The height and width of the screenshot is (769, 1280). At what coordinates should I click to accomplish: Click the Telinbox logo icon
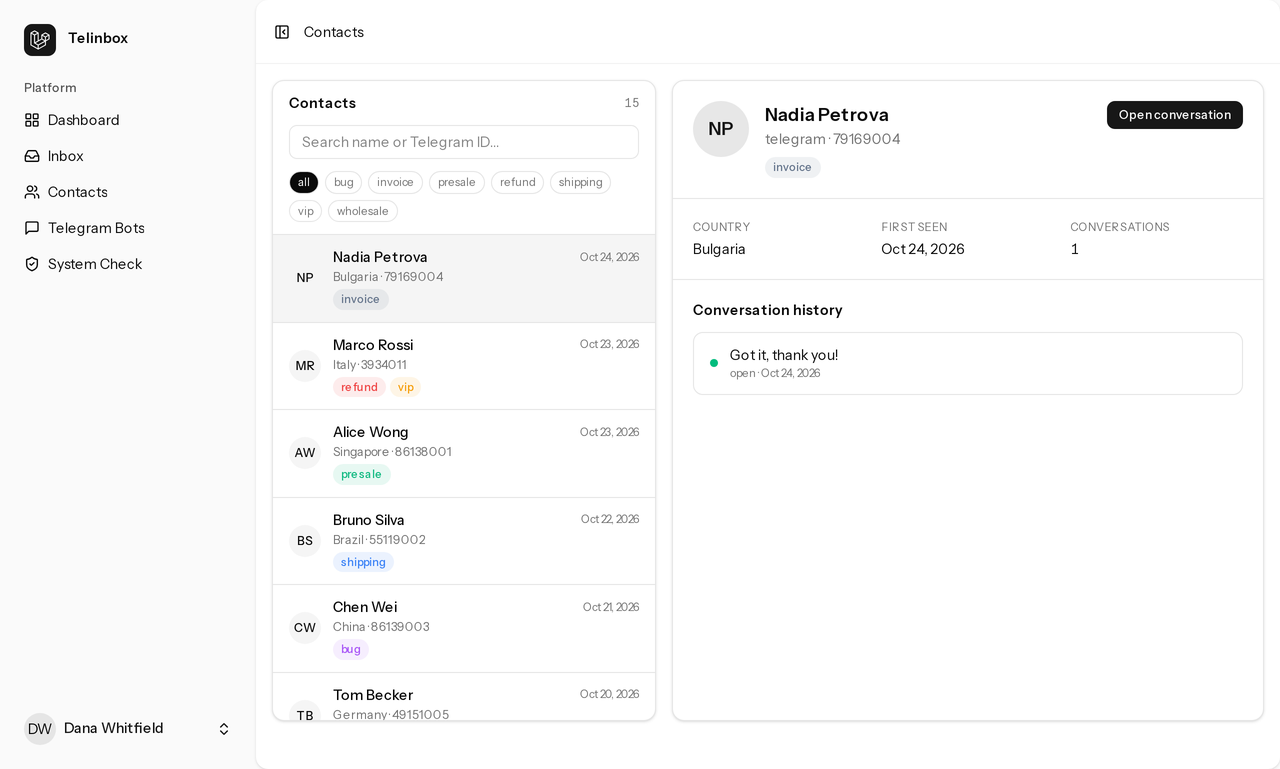pos(40,40)
